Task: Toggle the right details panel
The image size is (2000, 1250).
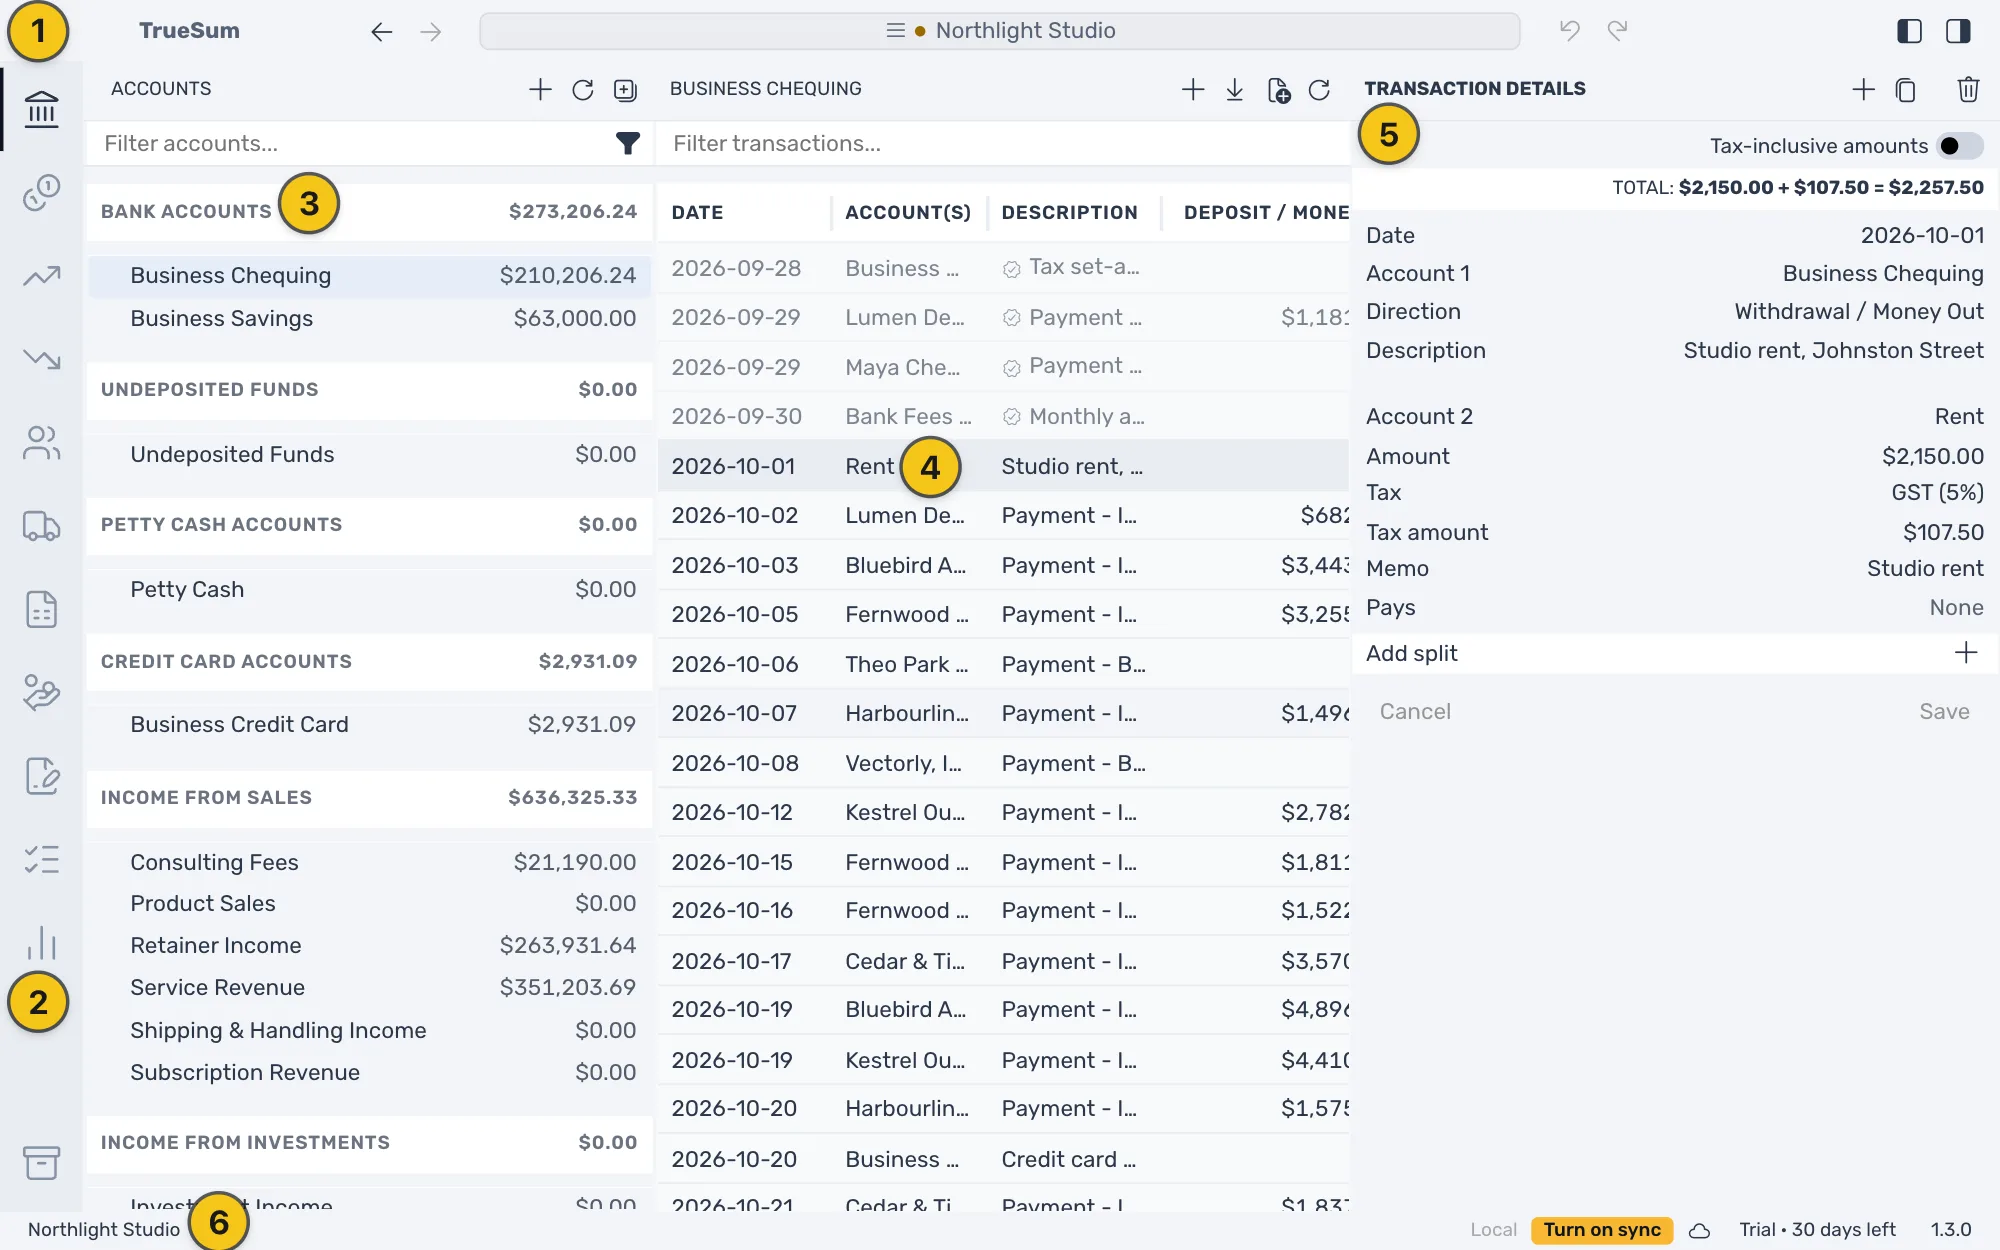Action: (x=1958, y=31)
